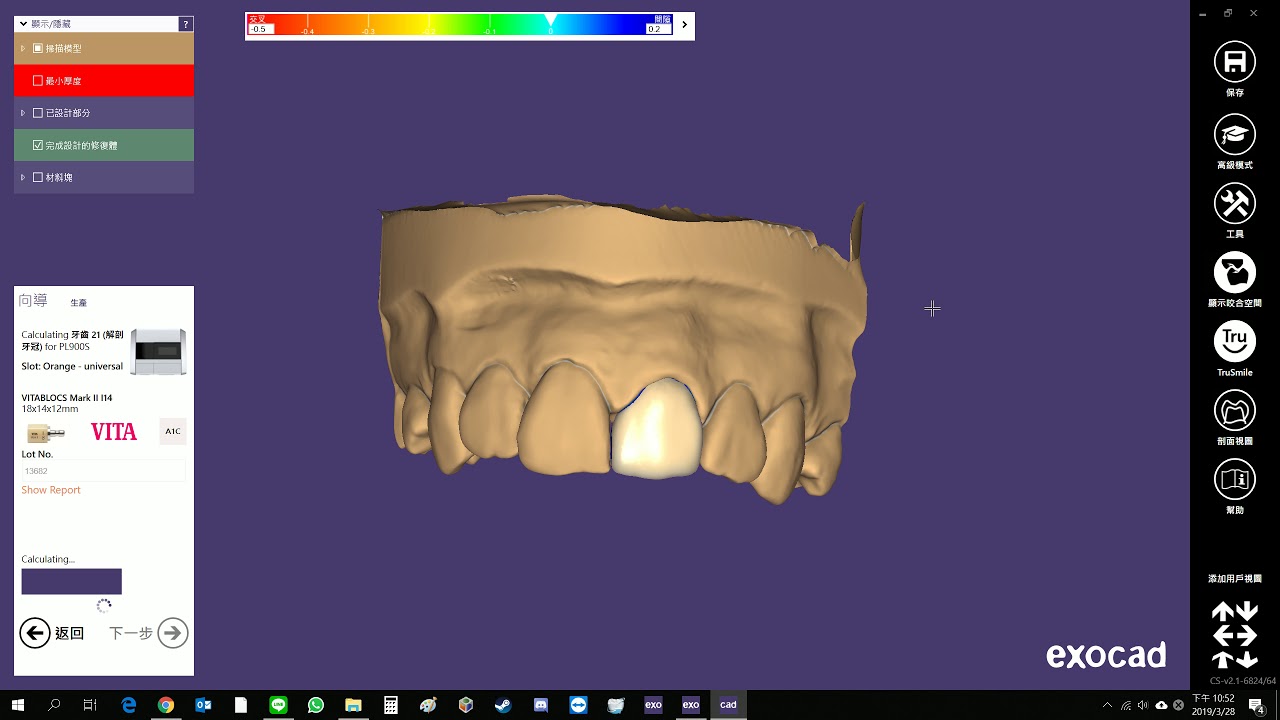This screenshot has width=1280, height=720.
Task: Open TeamViewer from taskbar
Action: pyautogui.click(x=578, y=705)
